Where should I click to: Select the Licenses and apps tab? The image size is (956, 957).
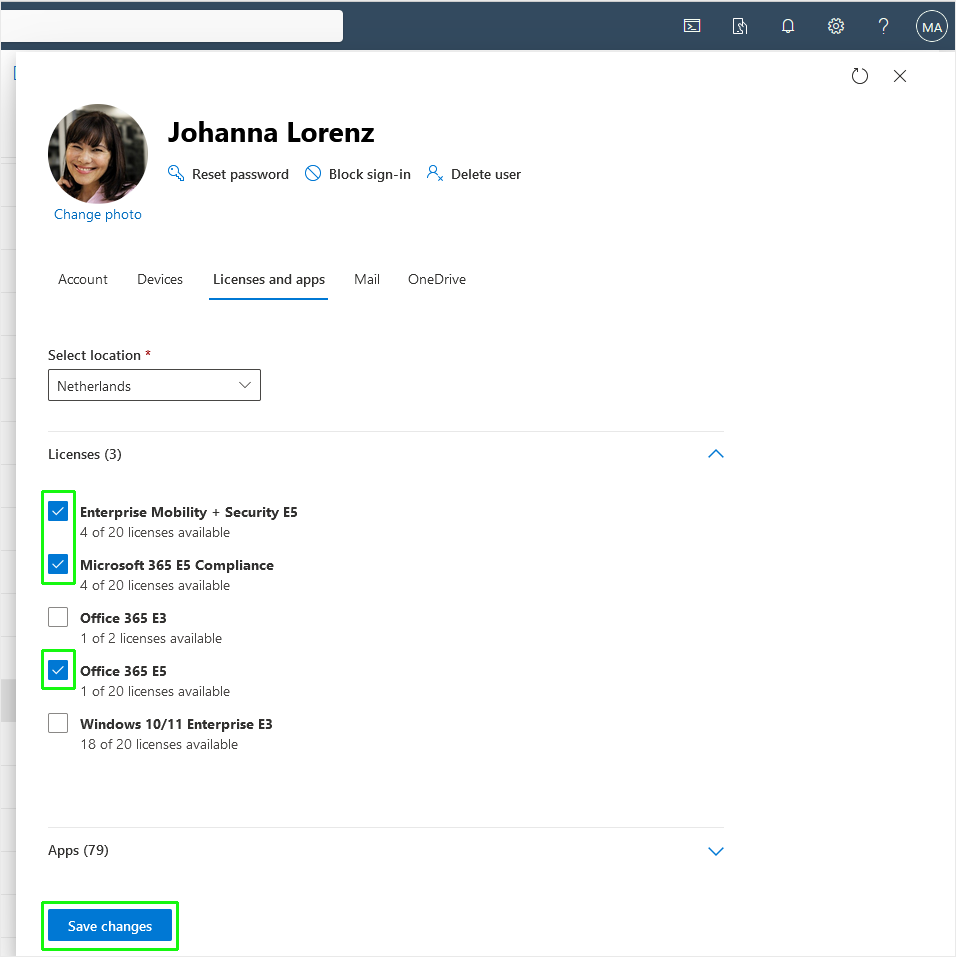point(269,280)
